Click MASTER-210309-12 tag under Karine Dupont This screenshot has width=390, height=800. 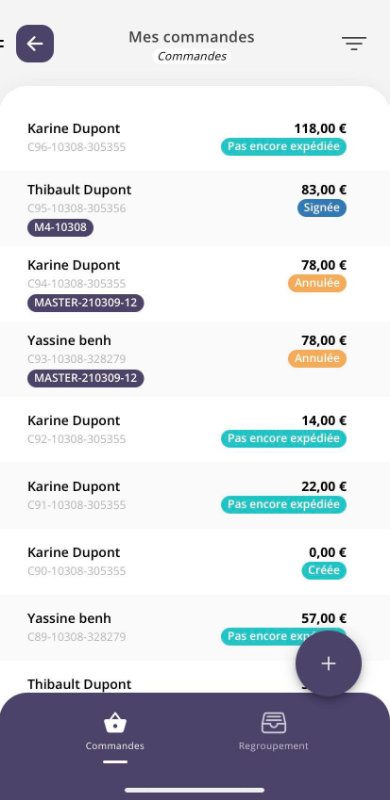point(86,303)
